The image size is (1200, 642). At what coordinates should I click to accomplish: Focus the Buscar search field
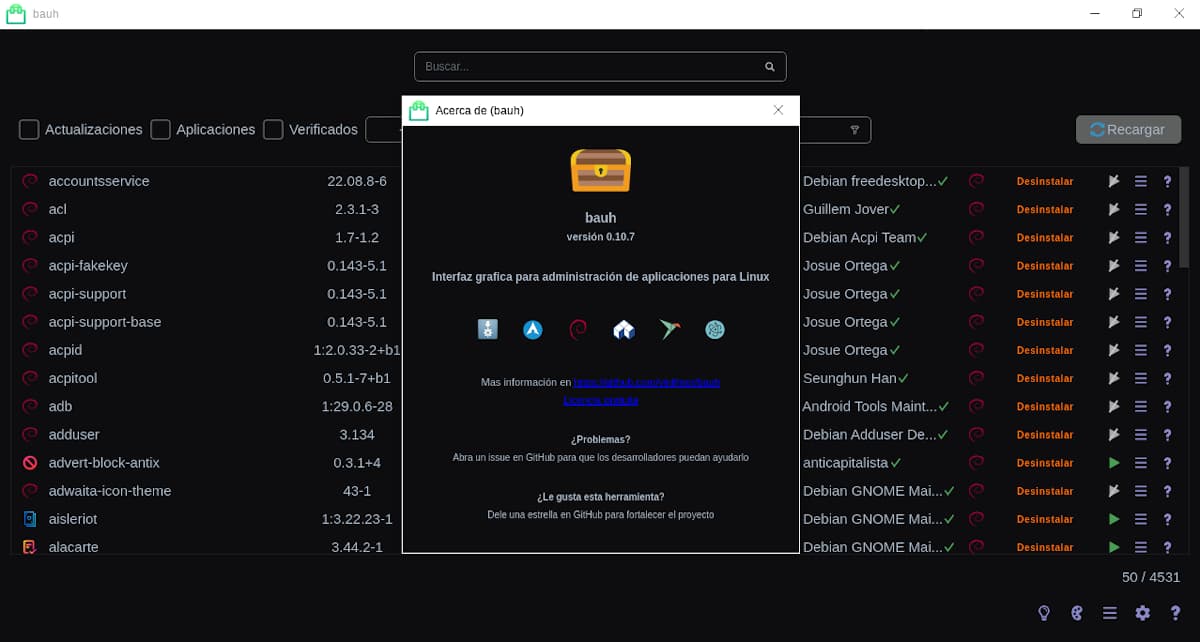click(x=600, y=67)
